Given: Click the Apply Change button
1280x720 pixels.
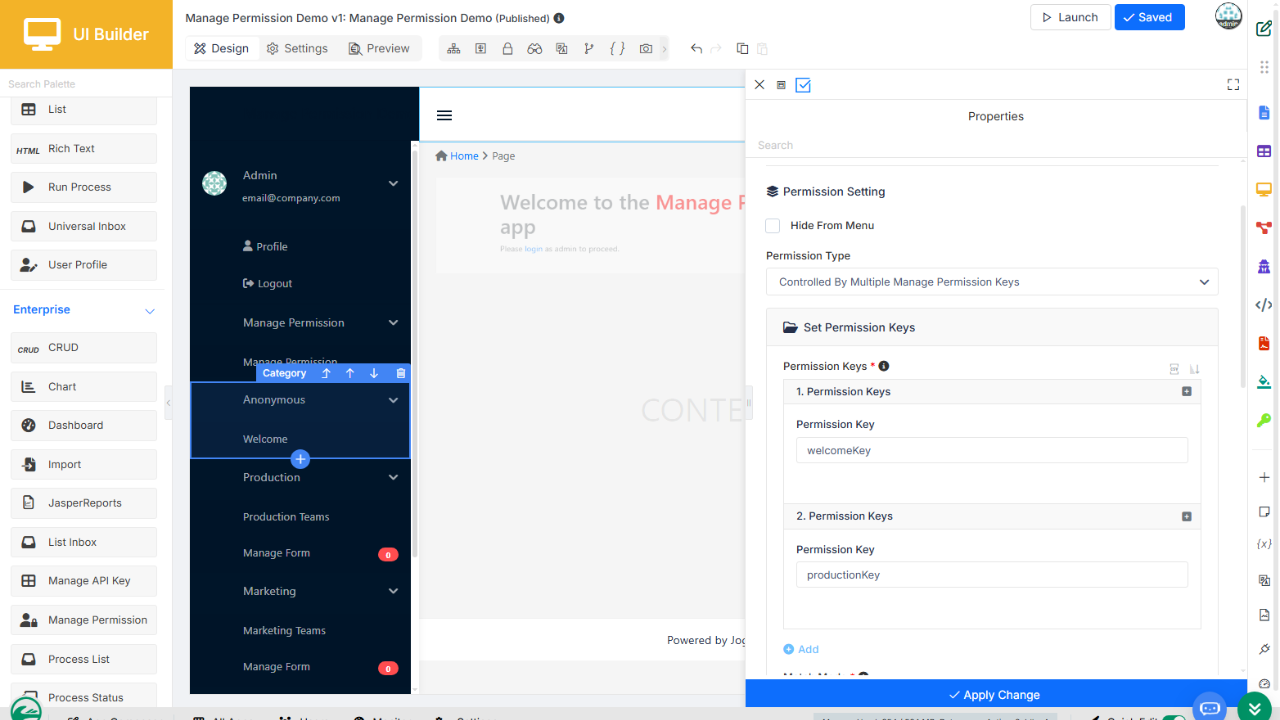Looking at the screenshot, I should point(995,694).
